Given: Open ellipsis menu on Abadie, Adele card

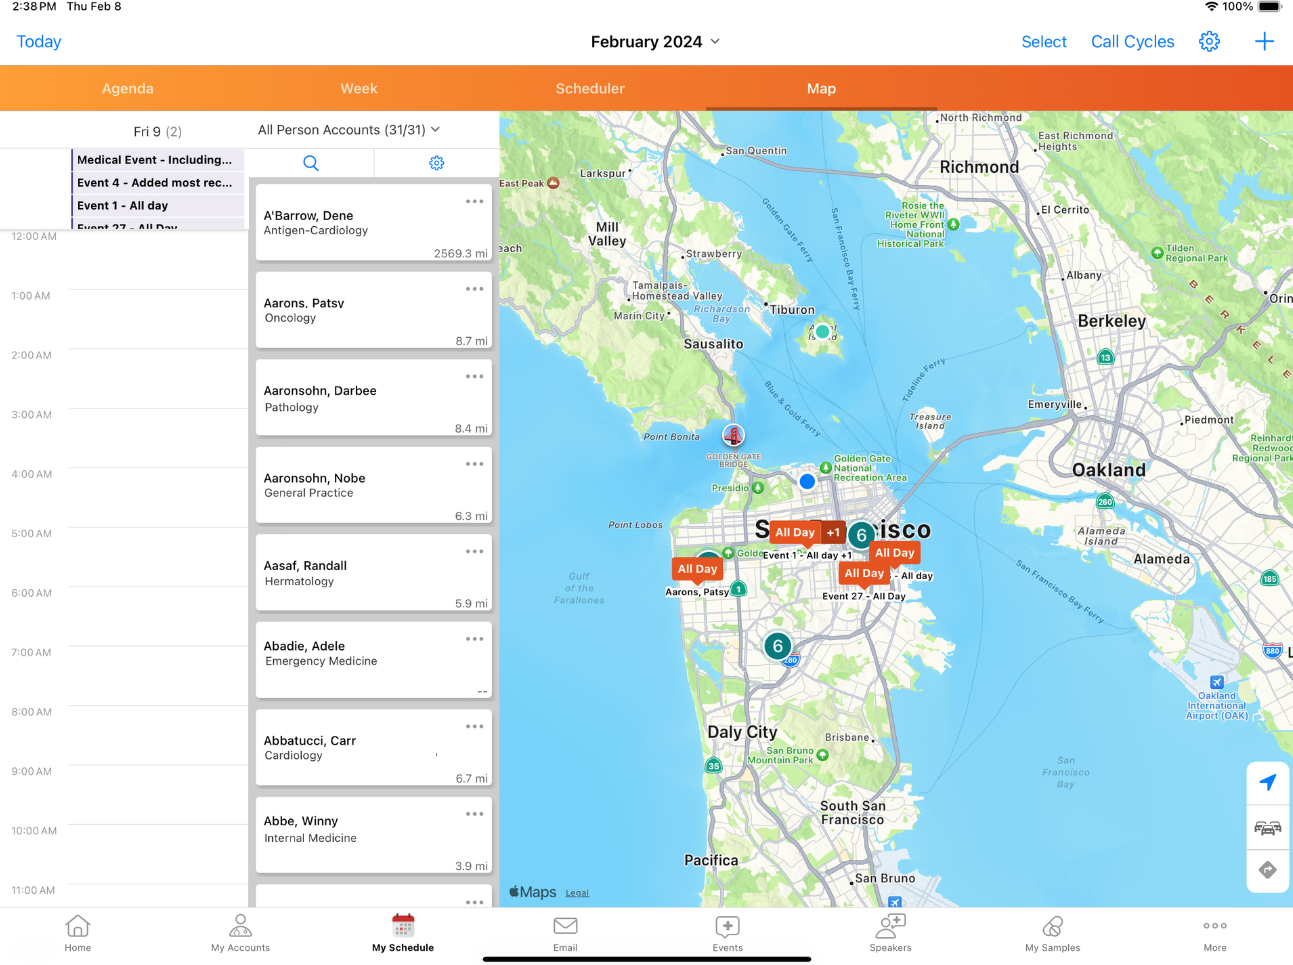Looking at the screenshot, I should [x=474, y=639].
